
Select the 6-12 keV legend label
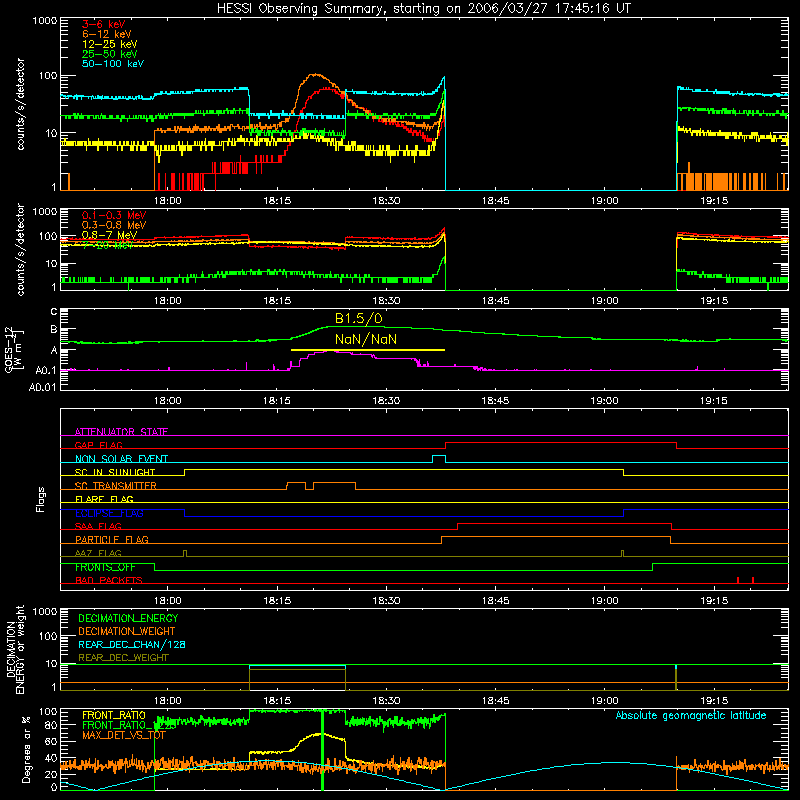point(107,34)
